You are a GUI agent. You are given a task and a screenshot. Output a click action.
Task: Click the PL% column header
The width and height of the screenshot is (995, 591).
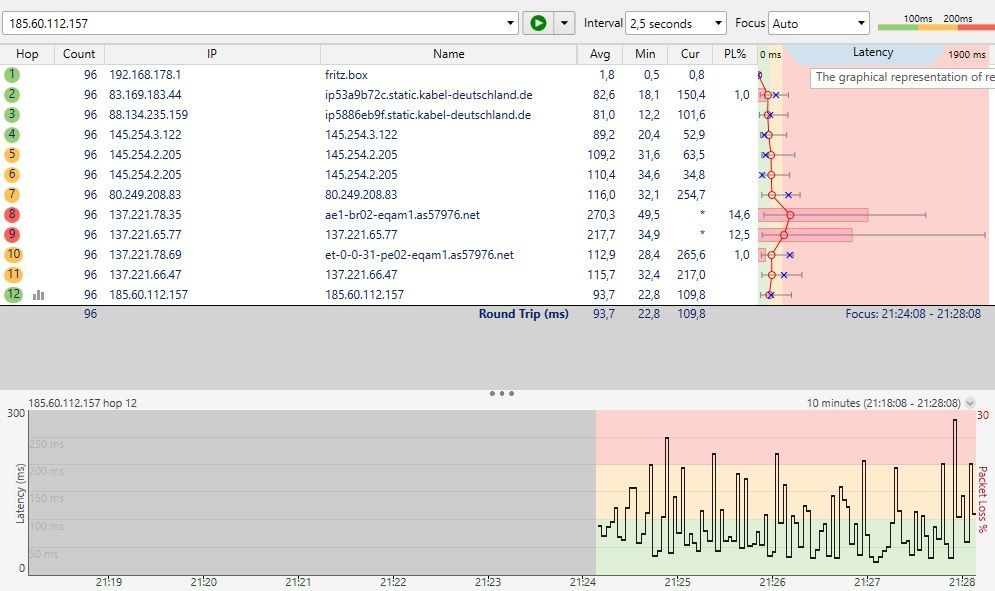(x=735, y=54)
